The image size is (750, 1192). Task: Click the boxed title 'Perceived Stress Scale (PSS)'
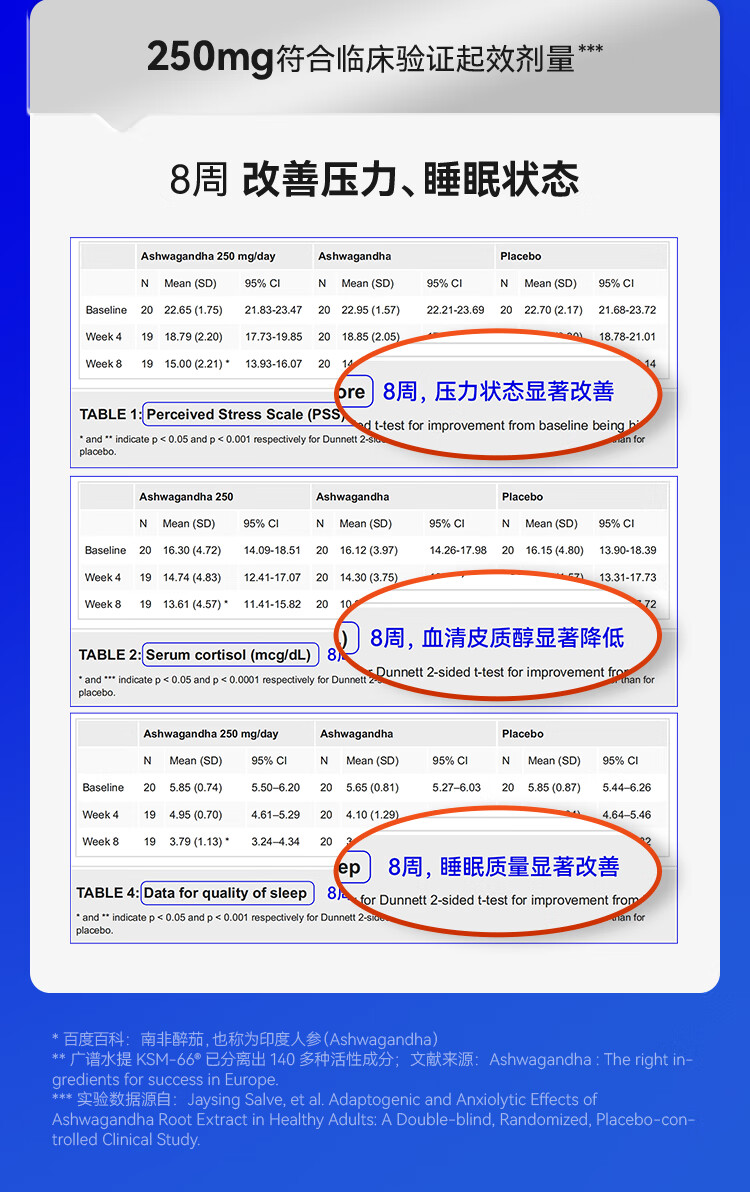pos(245,414)
